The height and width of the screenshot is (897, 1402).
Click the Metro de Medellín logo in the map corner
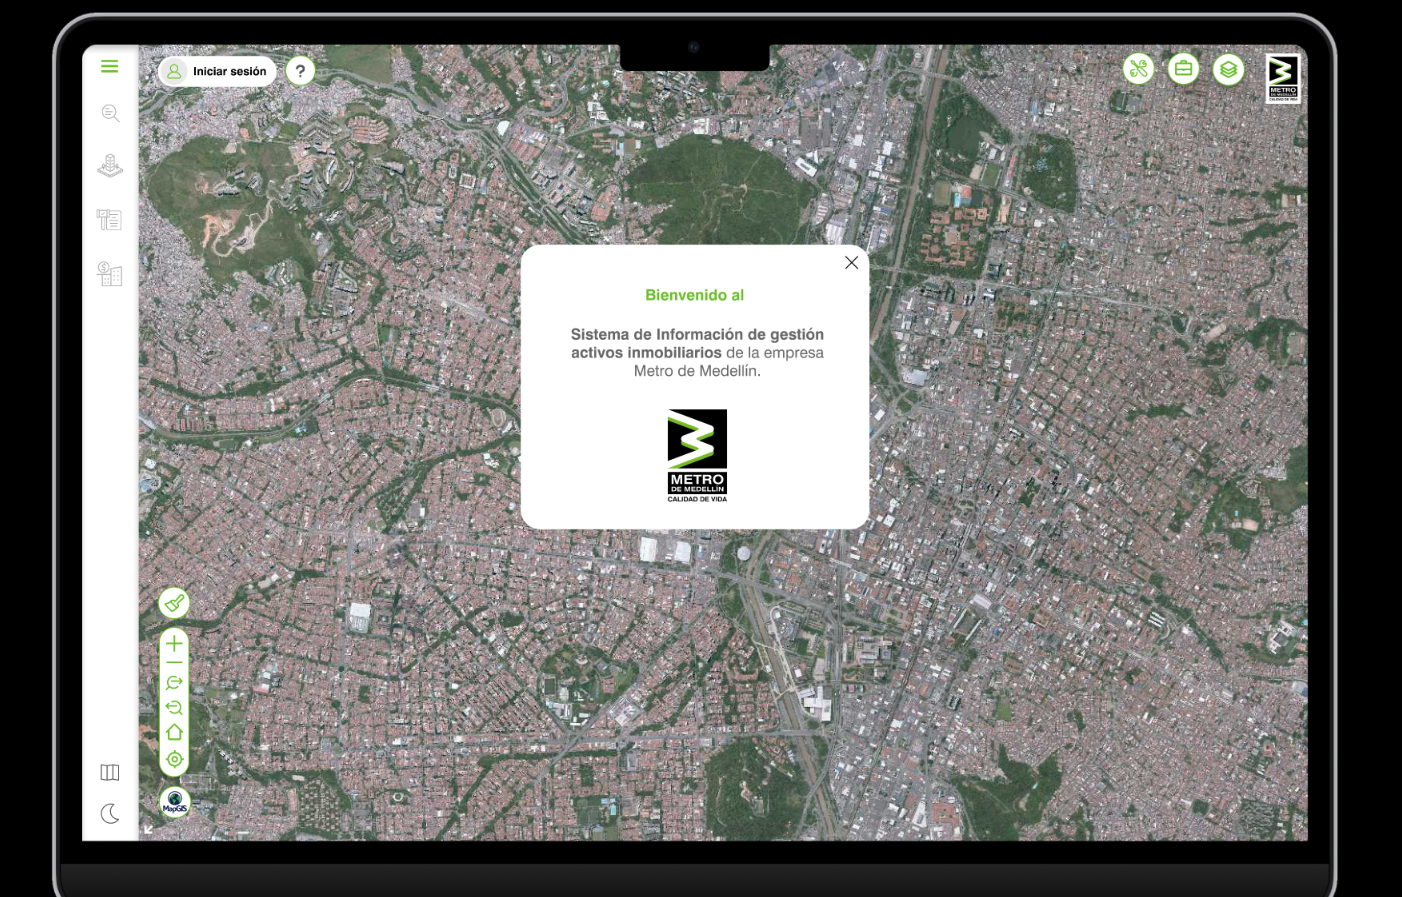click(1283, 79)
